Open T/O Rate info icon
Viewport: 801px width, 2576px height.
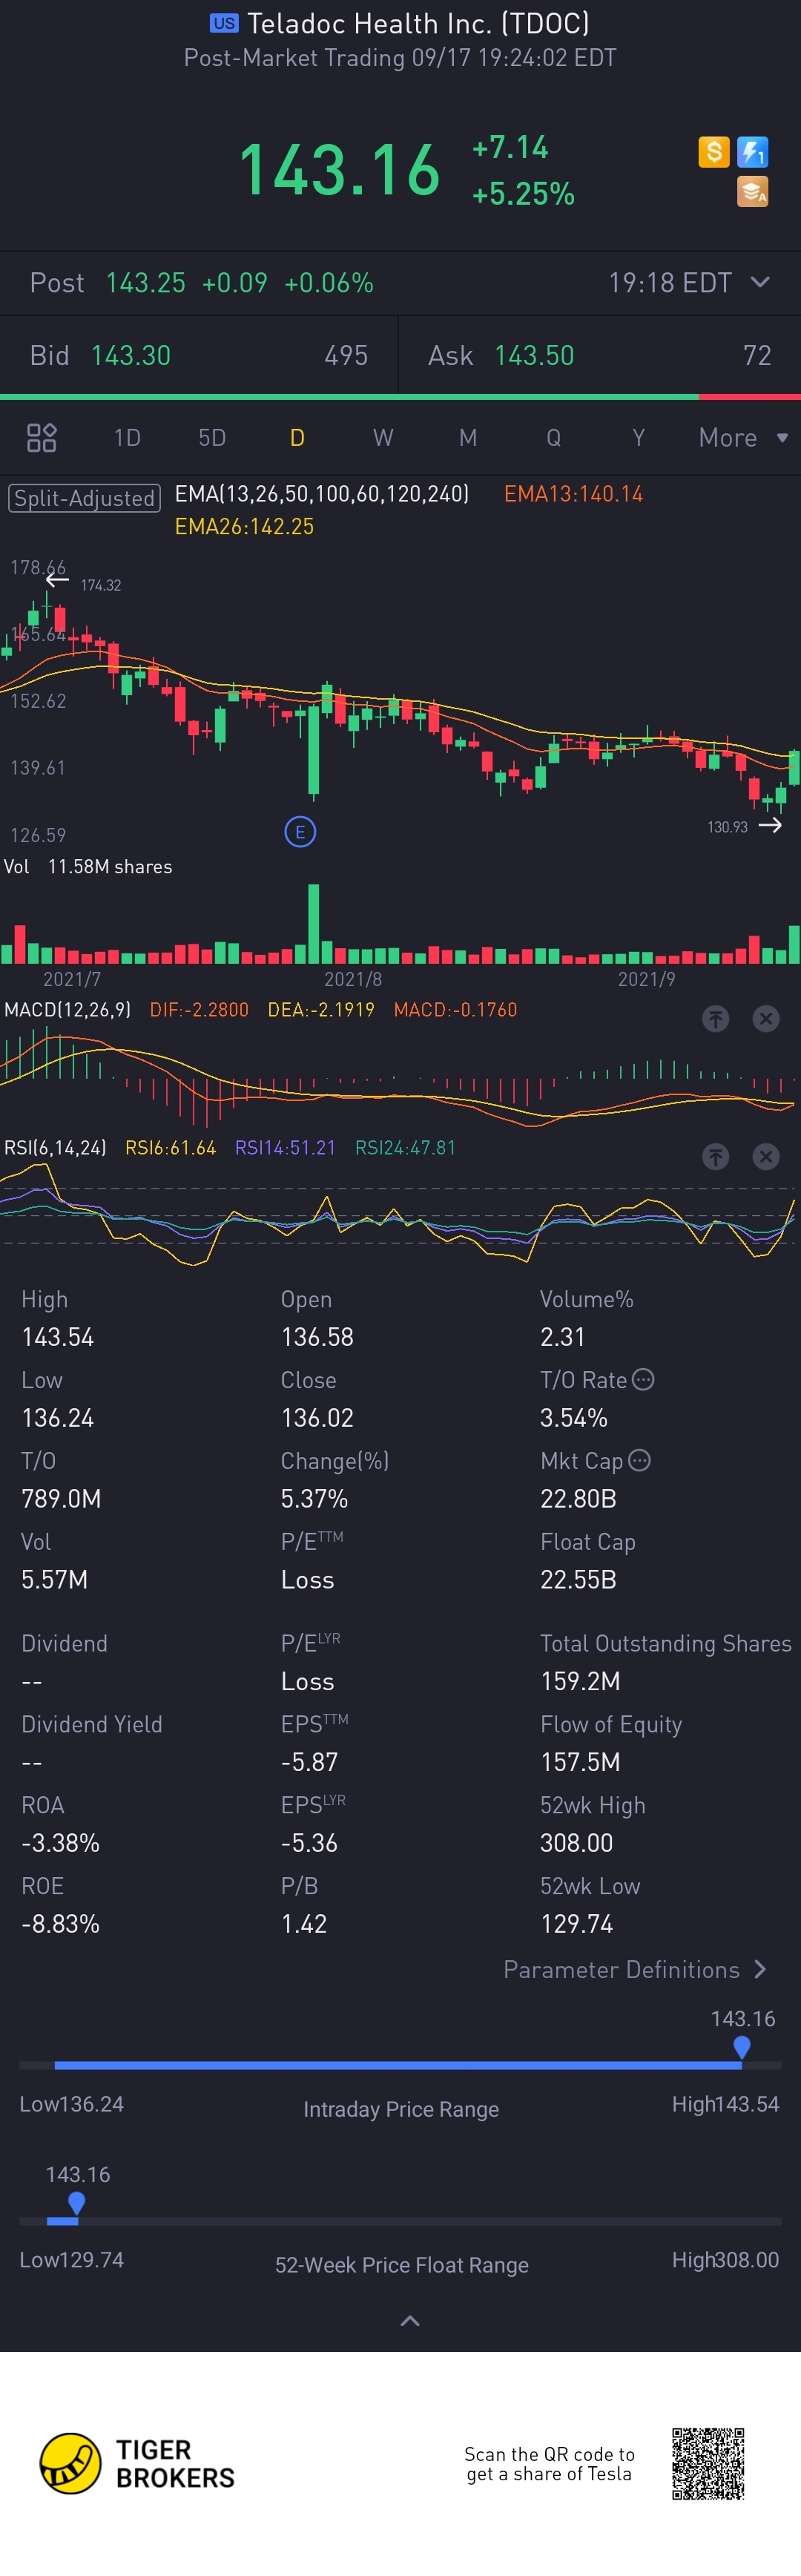tap(644, 1379)
